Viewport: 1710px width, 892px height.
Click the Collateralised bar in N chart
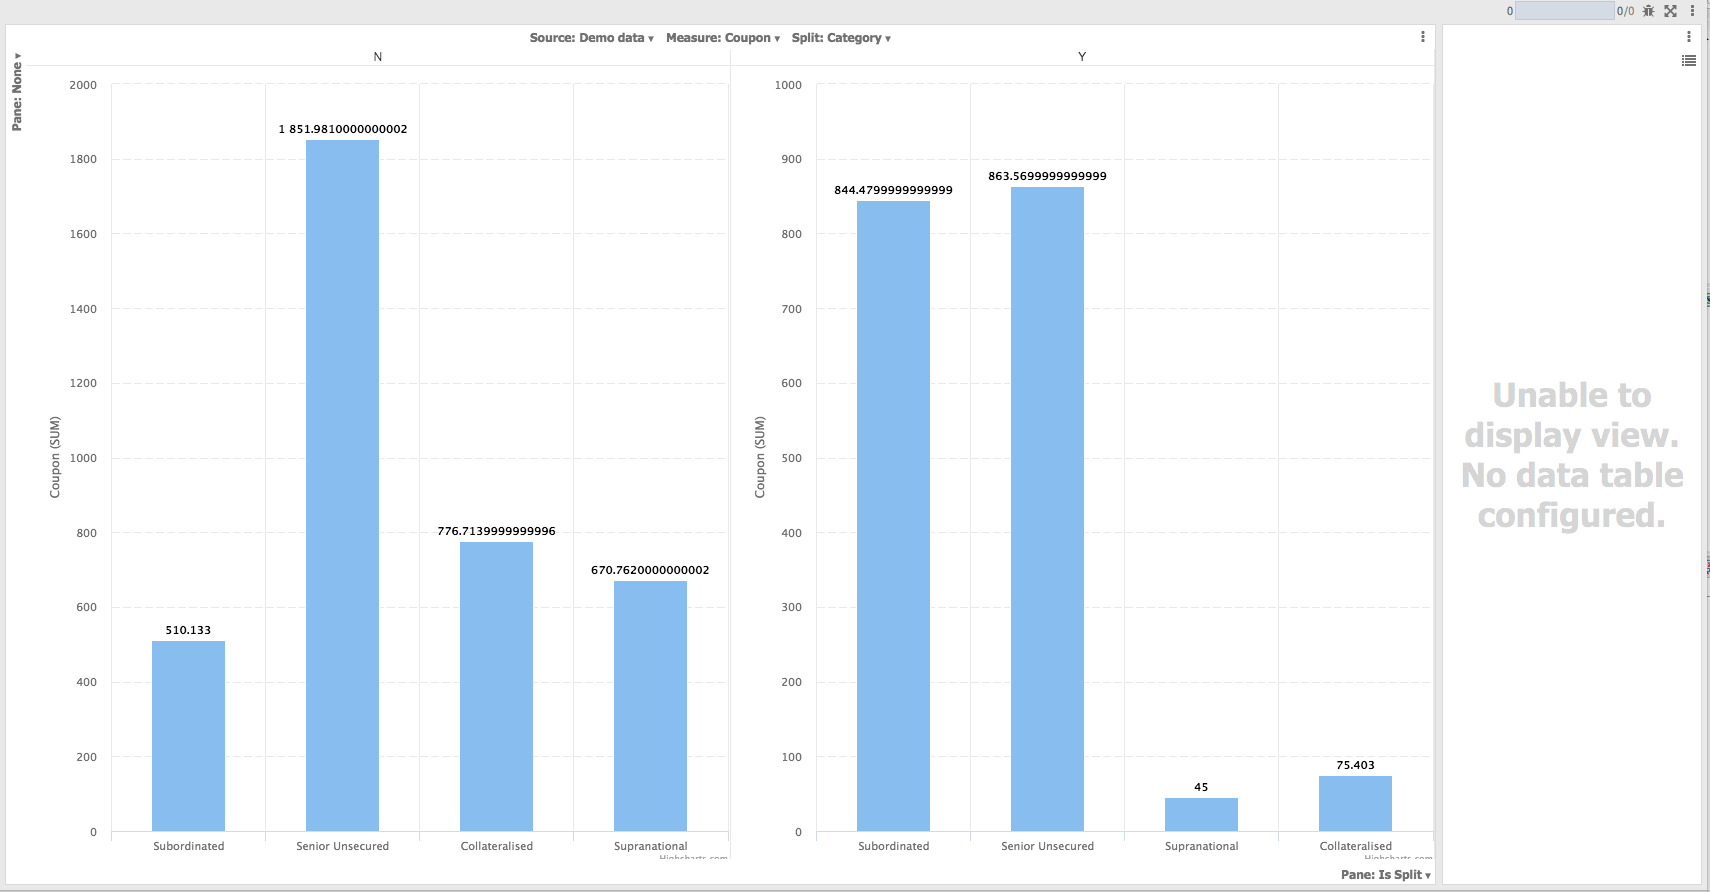click(496, 686)
